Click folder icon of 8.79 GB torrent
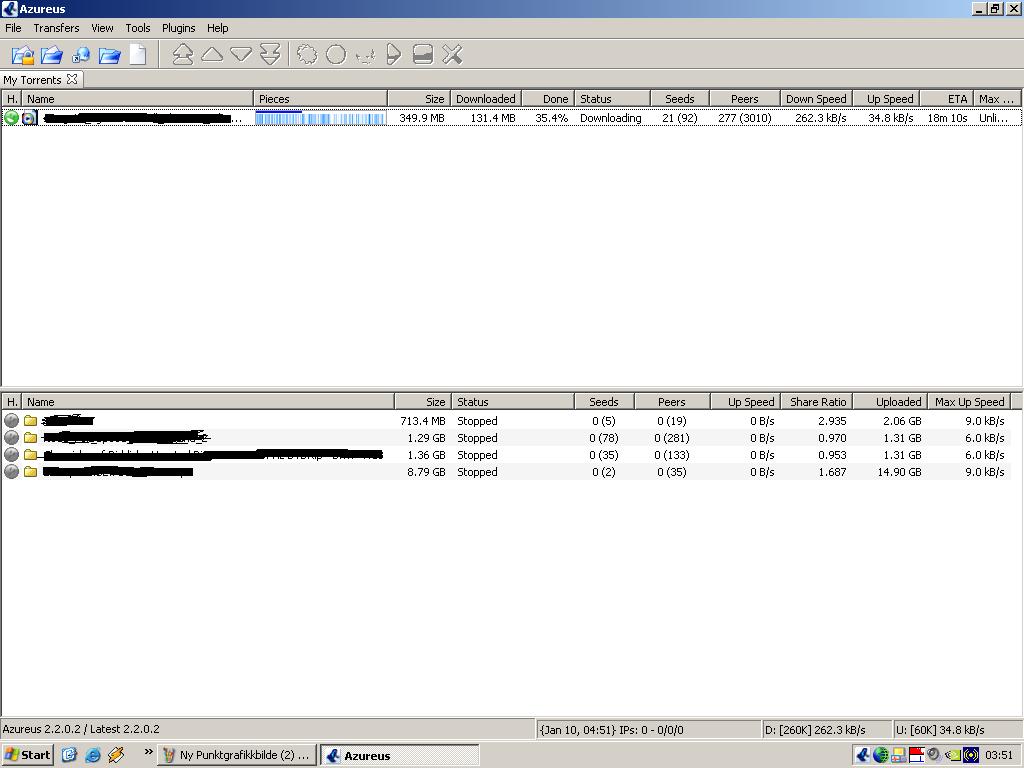Screen dimensions: 1024x768 pos(30,472)
